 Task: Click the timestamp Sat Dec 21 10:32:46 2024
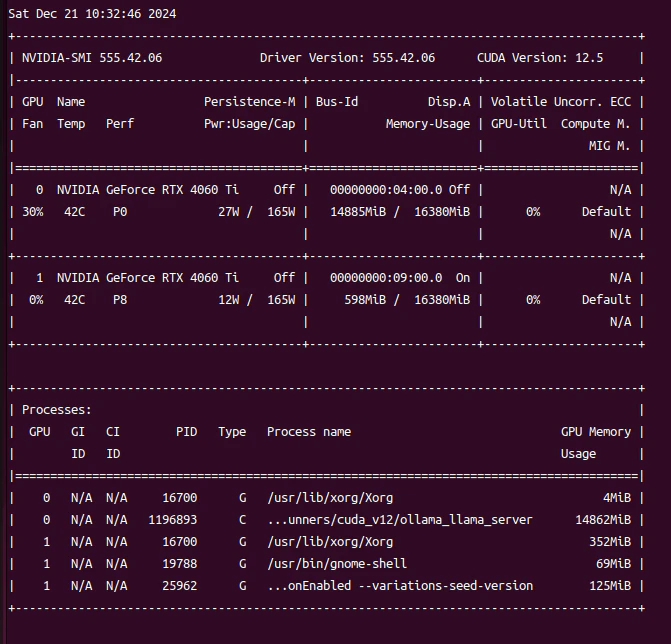[x=92, y=14]
